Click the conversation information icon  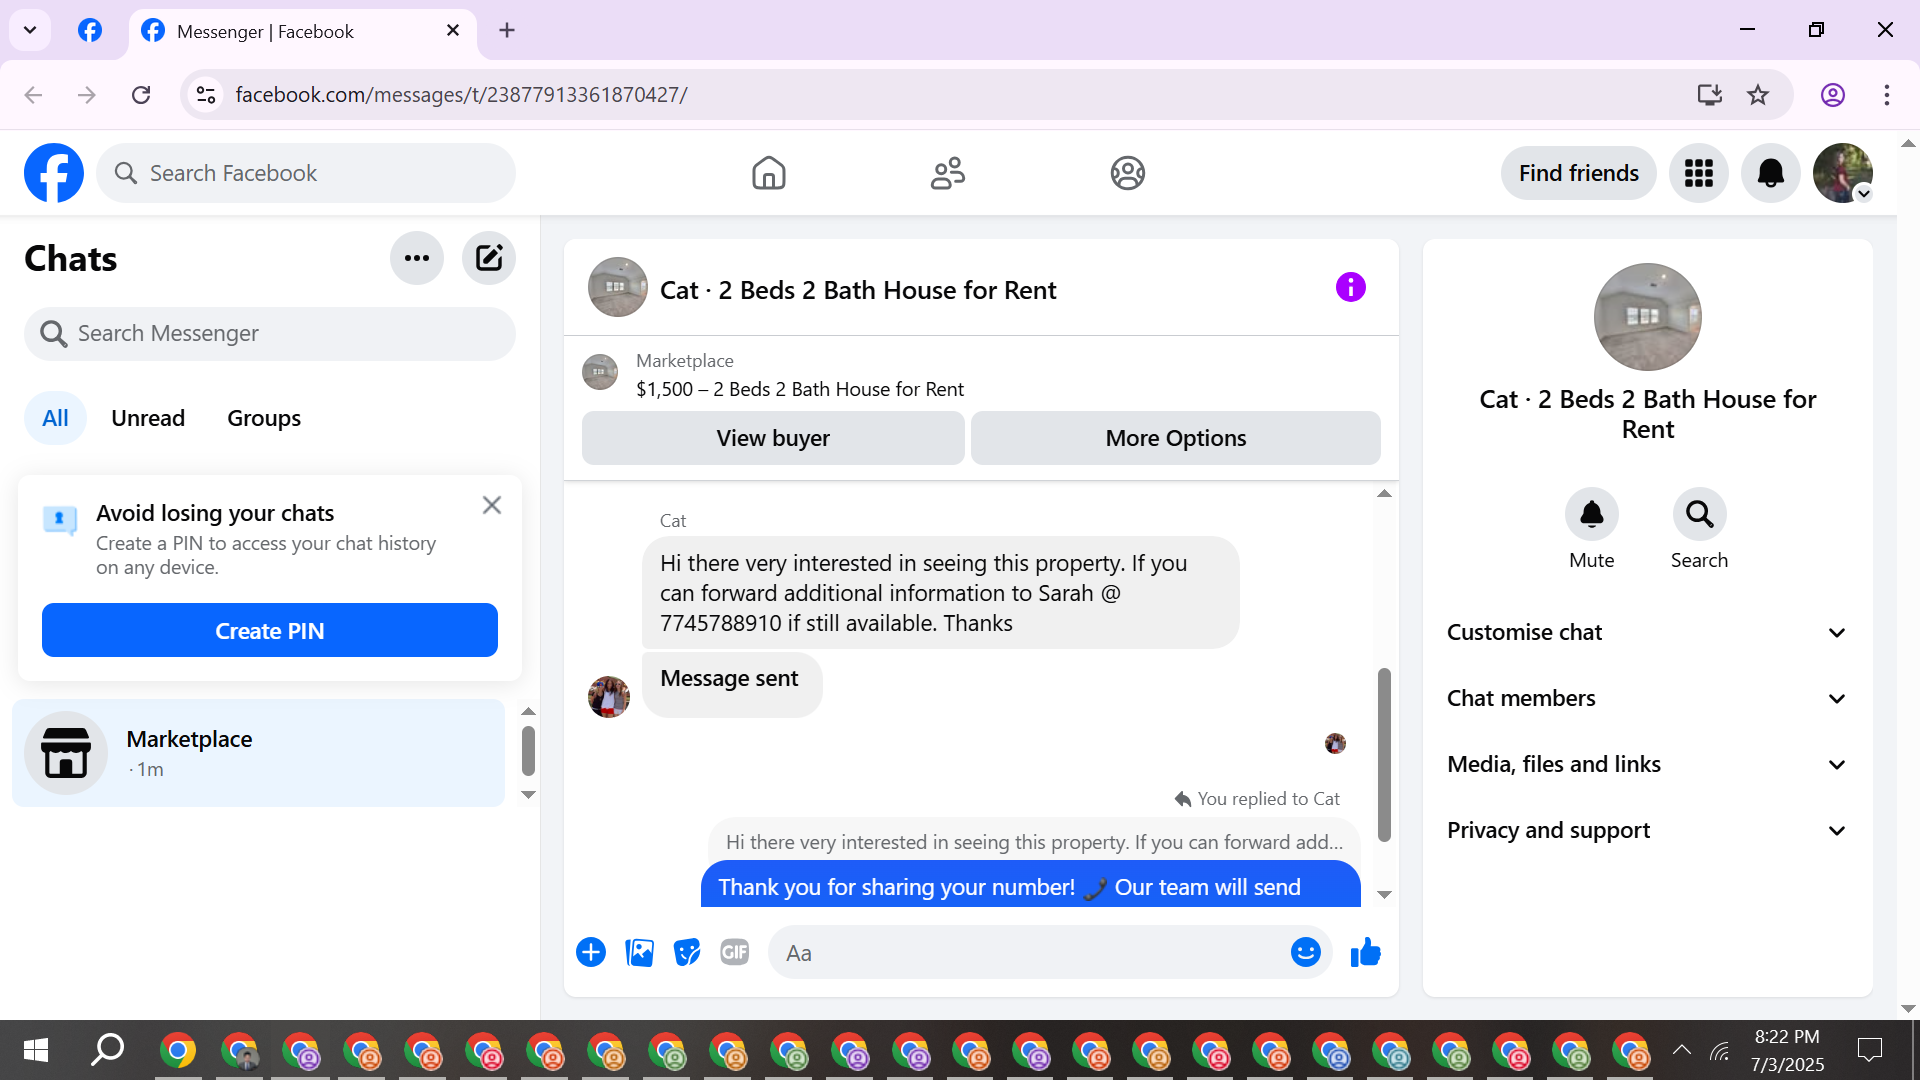click(x=1350, y=288)
